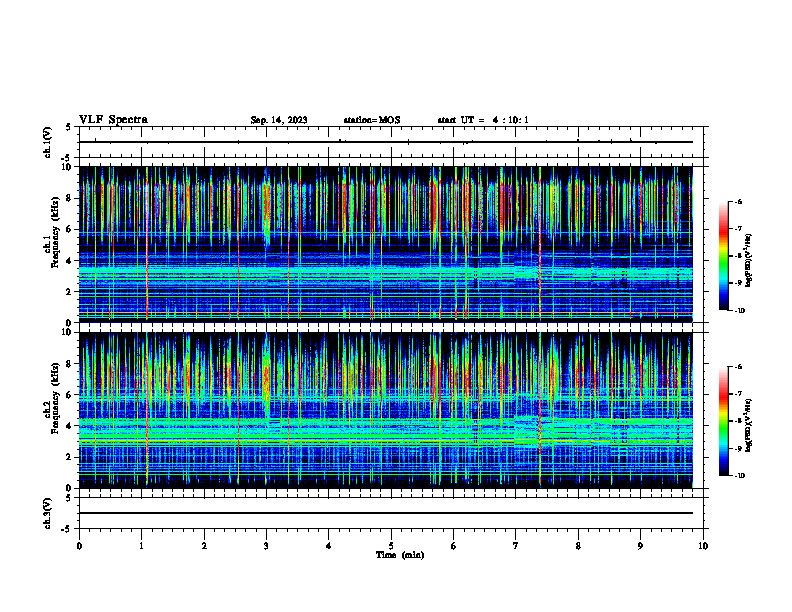Screen dimensions: 792x612
Task: Click the ch.2 frequency tick label "8"
Action: [68, 364]
